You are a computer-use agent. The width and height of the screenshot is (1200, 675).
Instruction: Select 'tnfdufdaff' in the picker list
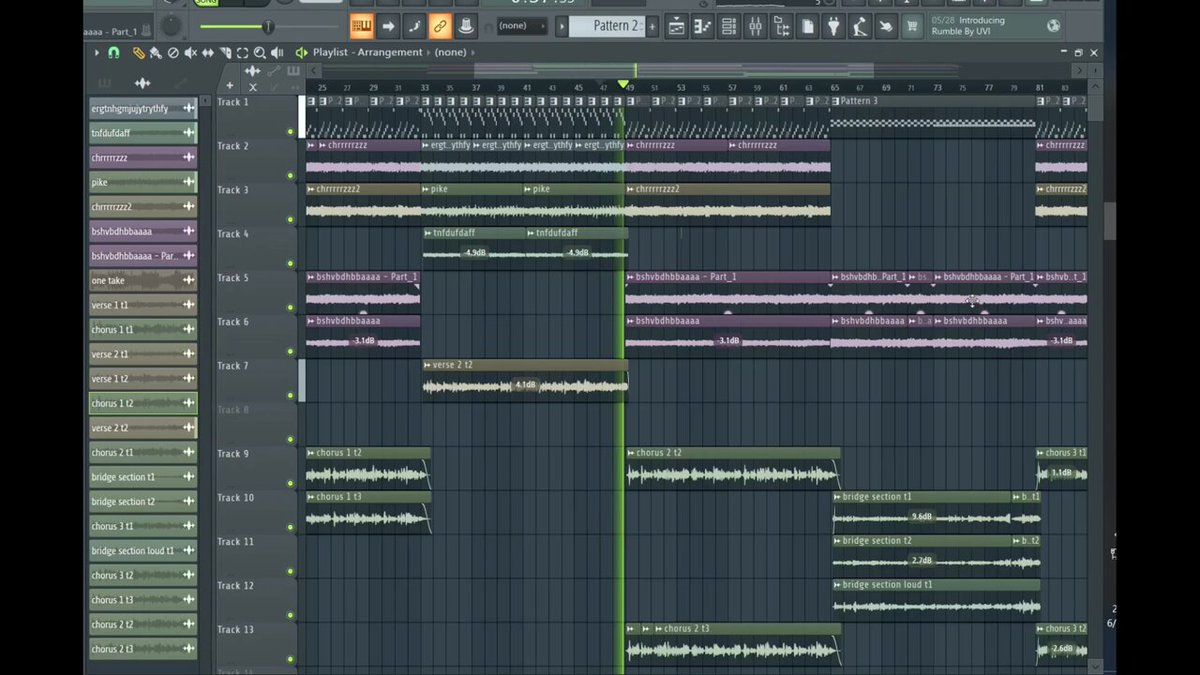click(143, 133)
